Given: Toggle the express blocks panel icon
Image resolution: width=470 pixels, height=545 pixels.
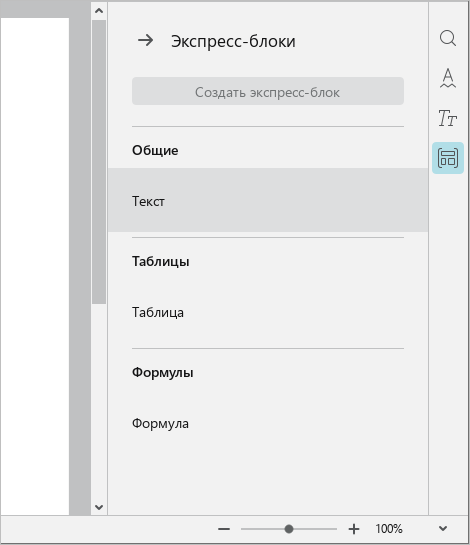Looking at the screenshot, I should [x=448, y=158].
